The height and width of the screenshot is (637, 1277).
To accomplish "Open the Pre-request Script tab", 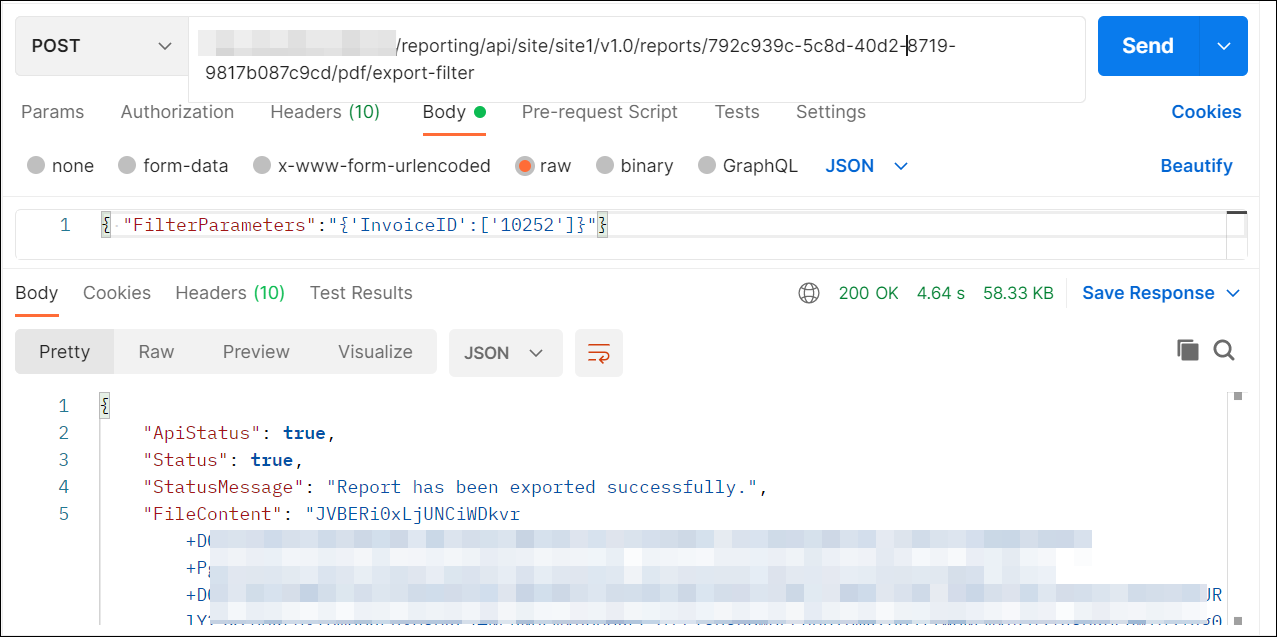I will [x=600, y=112].
